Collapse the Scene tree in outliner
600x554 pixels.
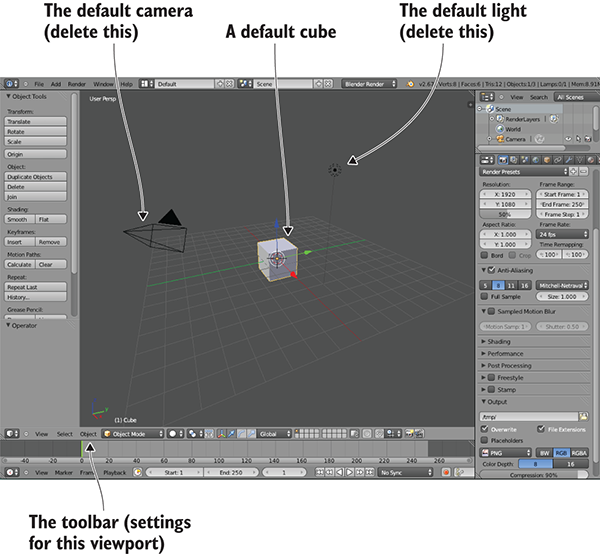(x=479, y=109)
